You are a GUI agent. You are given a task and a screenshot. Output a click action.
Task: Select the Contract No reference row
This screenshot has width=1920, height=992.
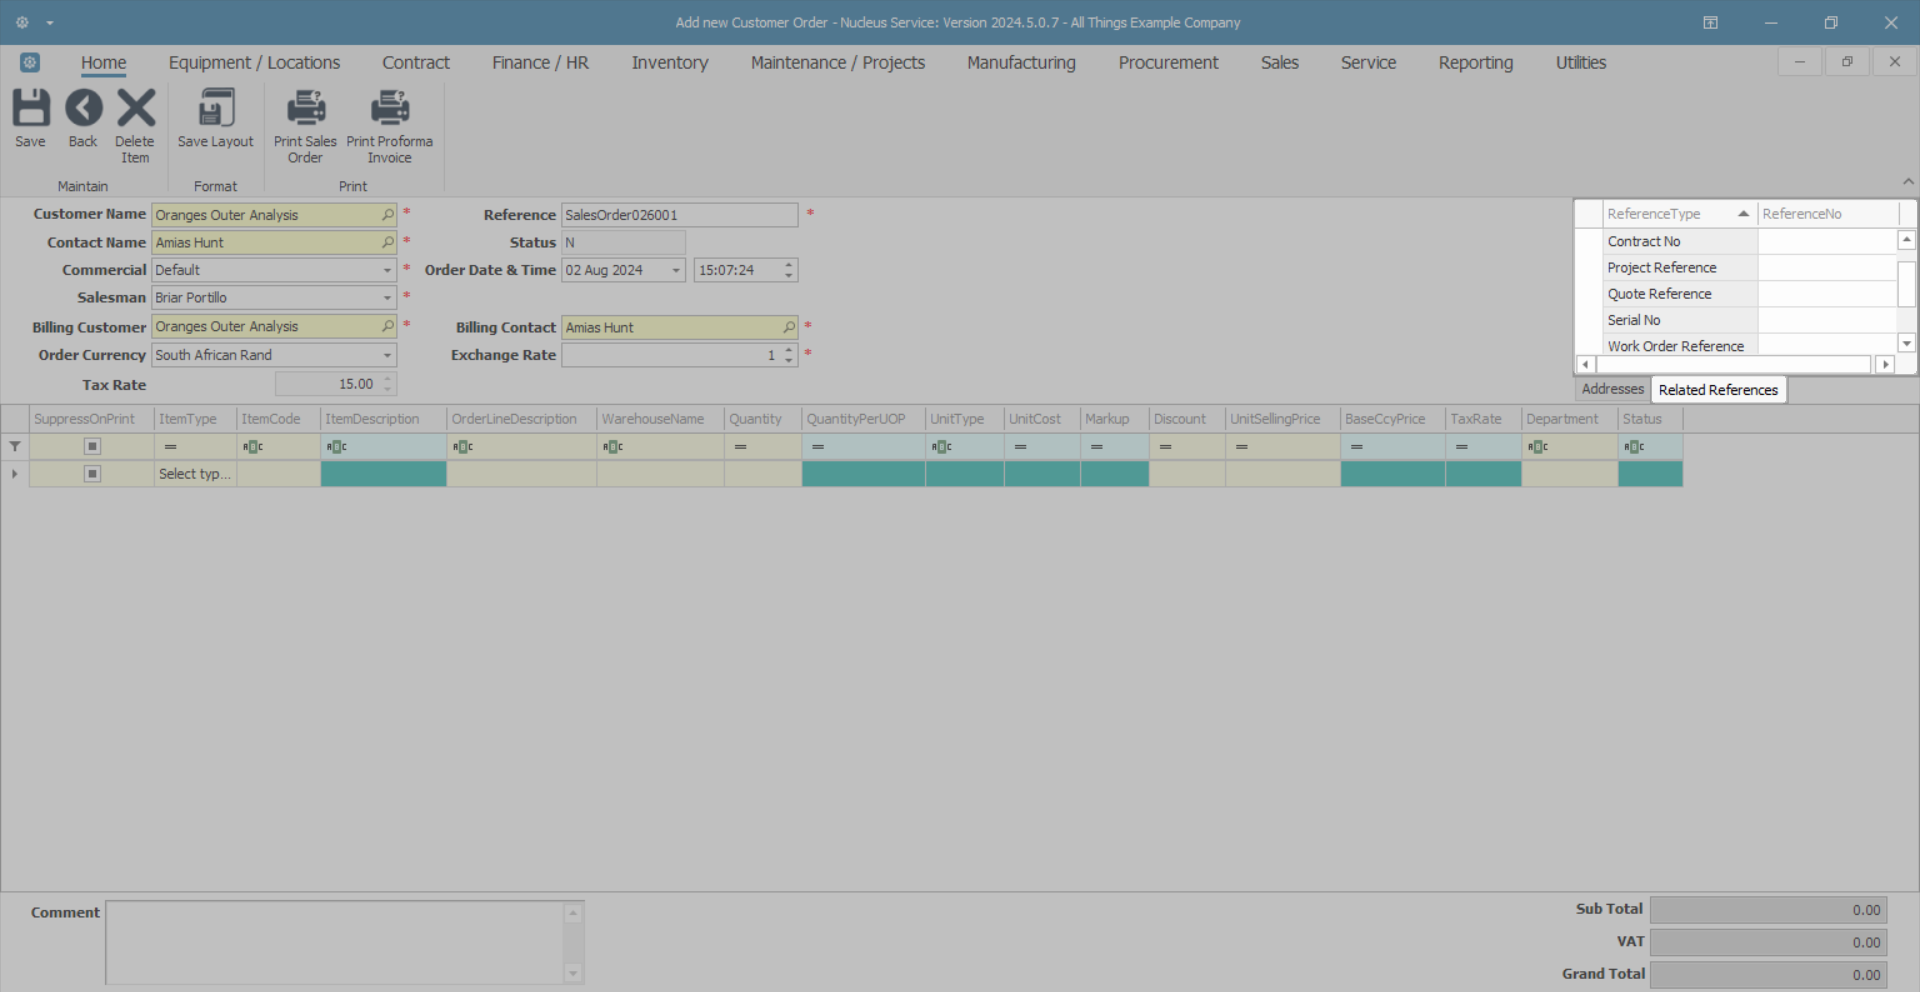[x=1747, y=241]
